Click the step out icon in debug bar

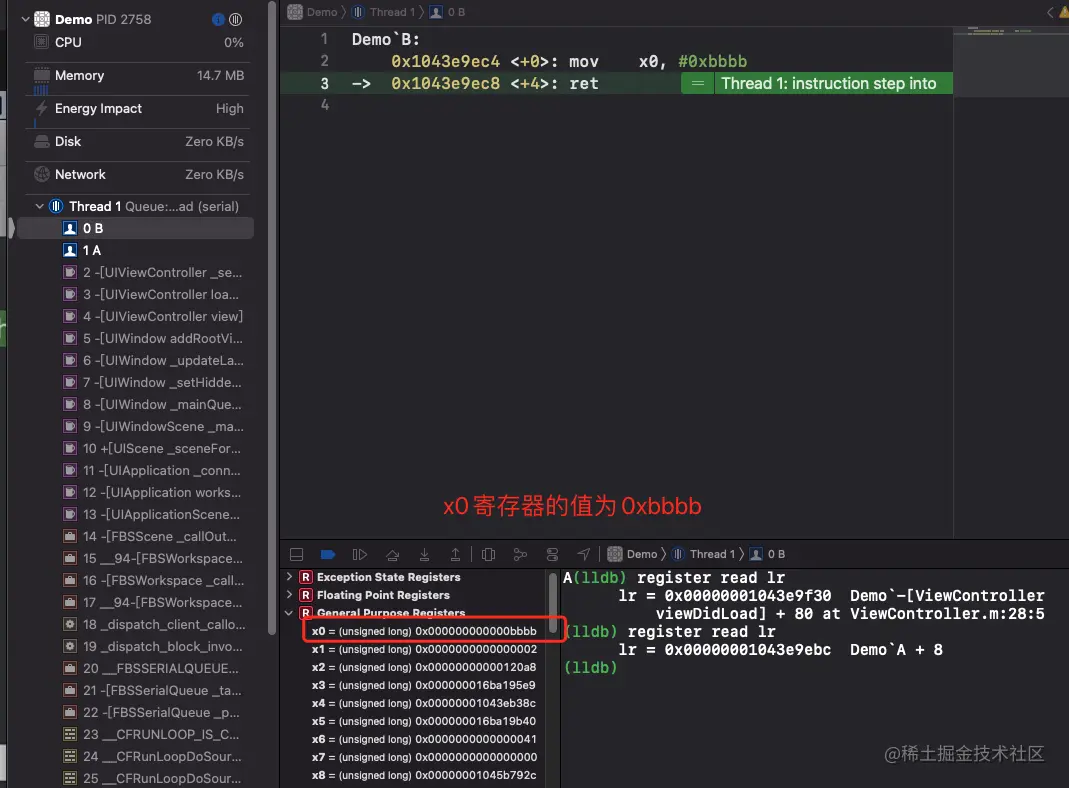coord(456,554)
